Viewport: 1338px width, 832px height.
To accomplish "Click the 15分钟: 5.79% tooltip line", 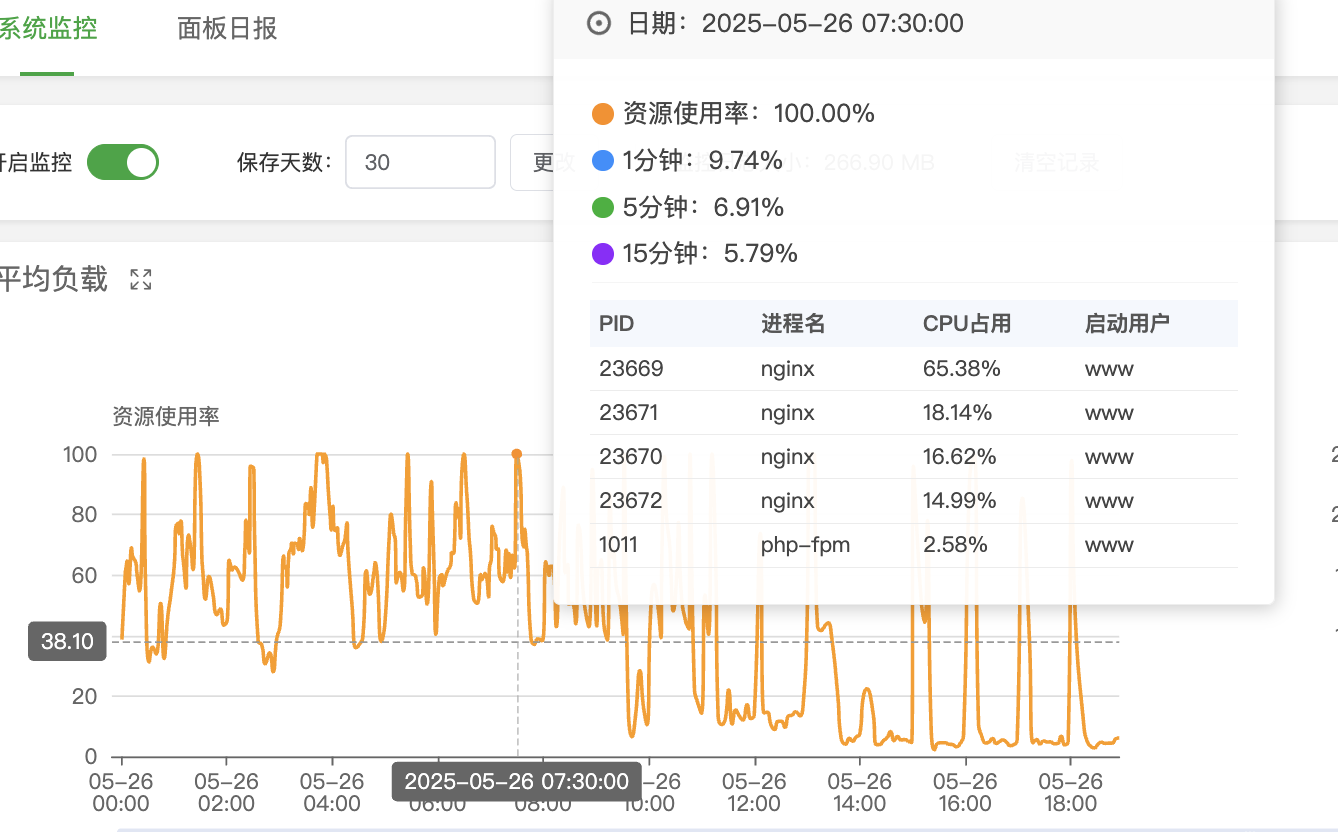I will 710,254.
